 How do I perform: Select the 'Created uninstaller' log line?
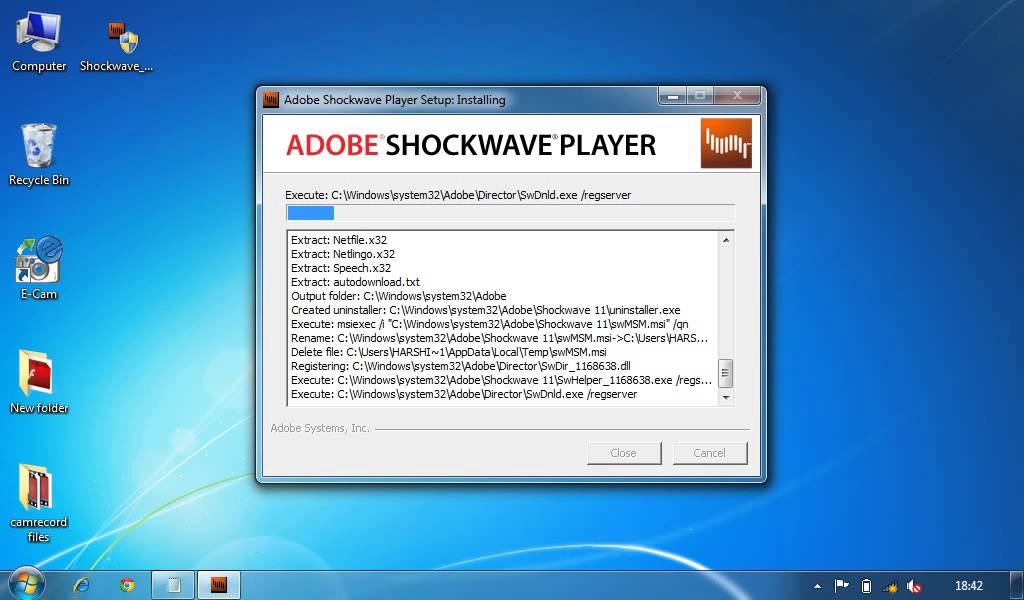(x=486, y=310)
